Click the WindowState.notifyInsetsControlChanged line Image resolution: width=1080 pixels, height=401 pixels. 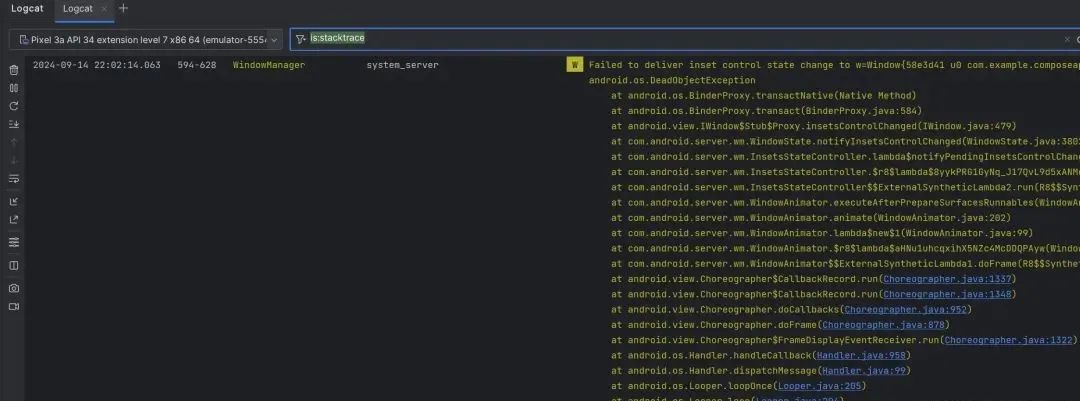[845, 141]
